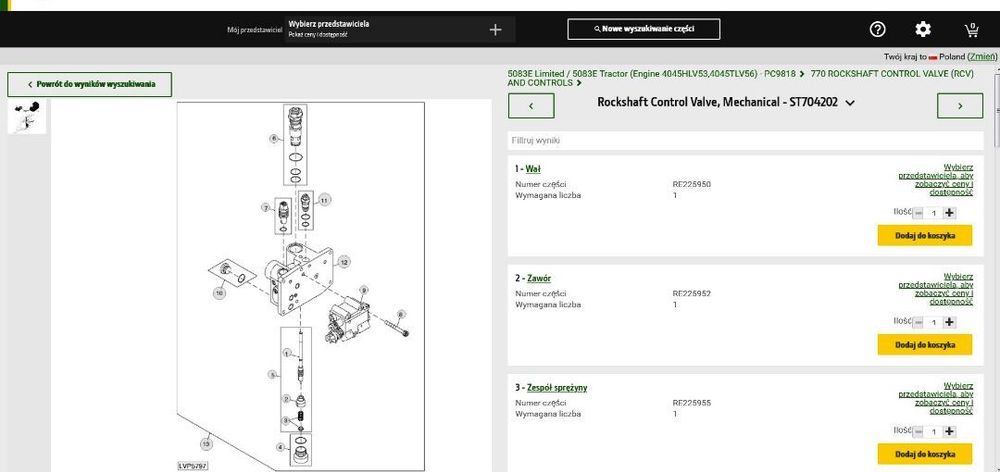This screenshot has width=1000, height=472.
Task: Open the settings gear icon
Action: click(x=923, y=29)
